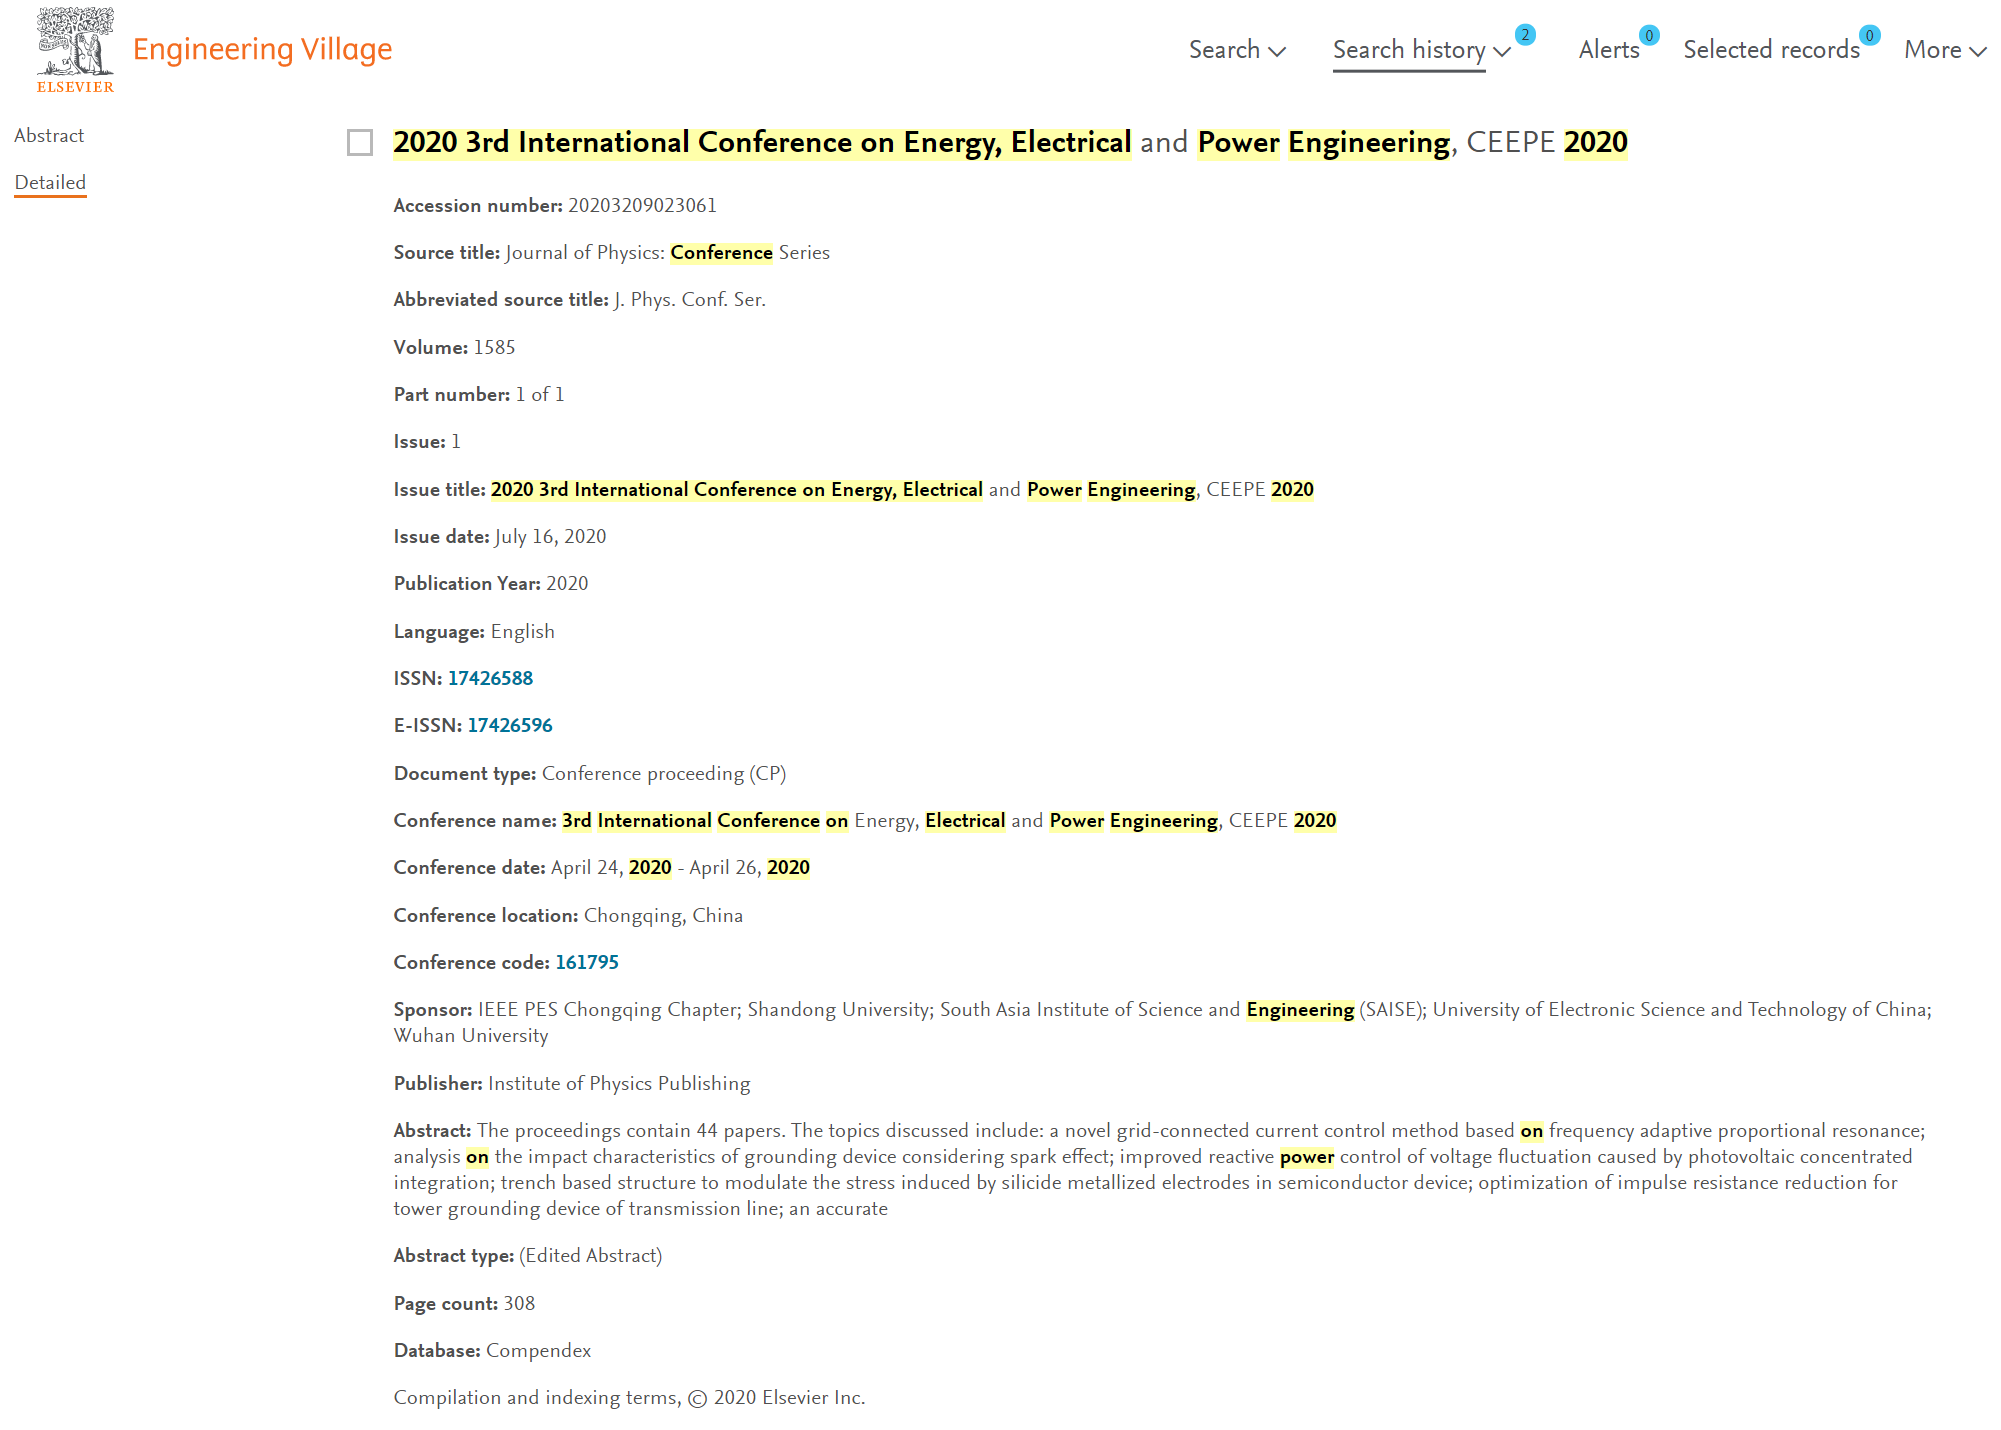
Task: Click the Page count 308 value
Action: [519, 1304]
